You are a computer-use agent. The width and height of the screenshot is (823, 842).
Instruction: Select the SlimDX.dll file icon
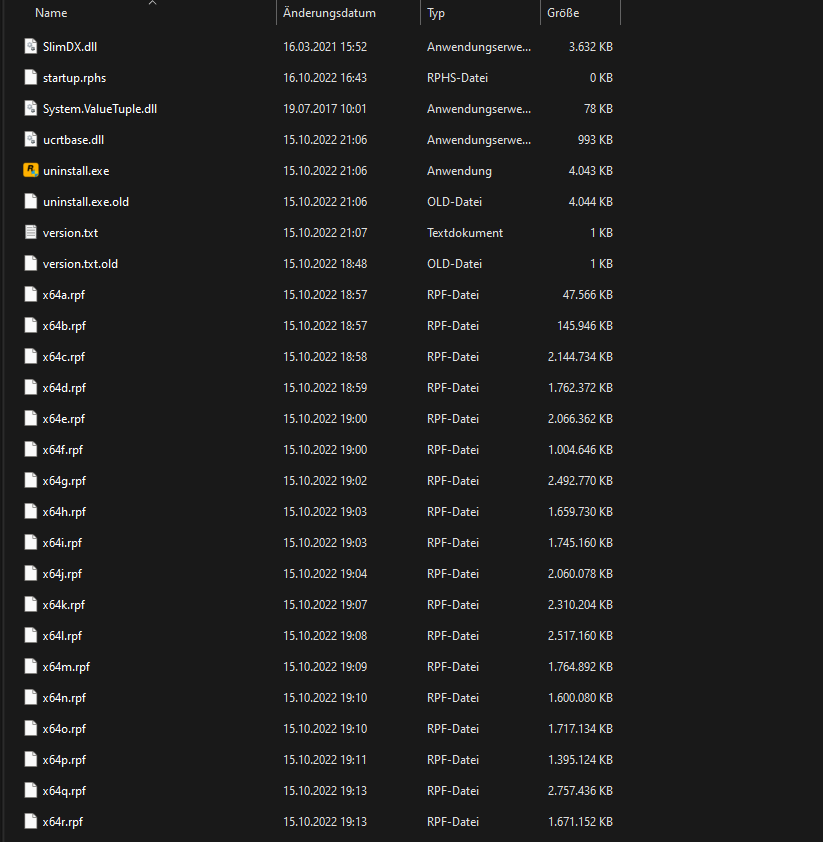[x=30, y=47]
